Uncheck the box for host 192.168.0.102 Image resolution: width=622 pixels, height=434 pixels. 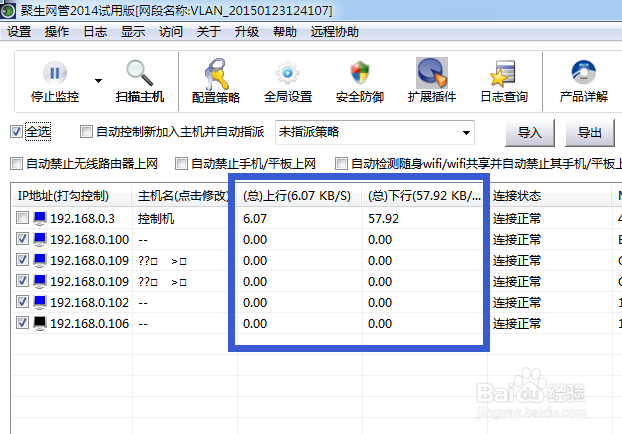(x=22, y=302)
